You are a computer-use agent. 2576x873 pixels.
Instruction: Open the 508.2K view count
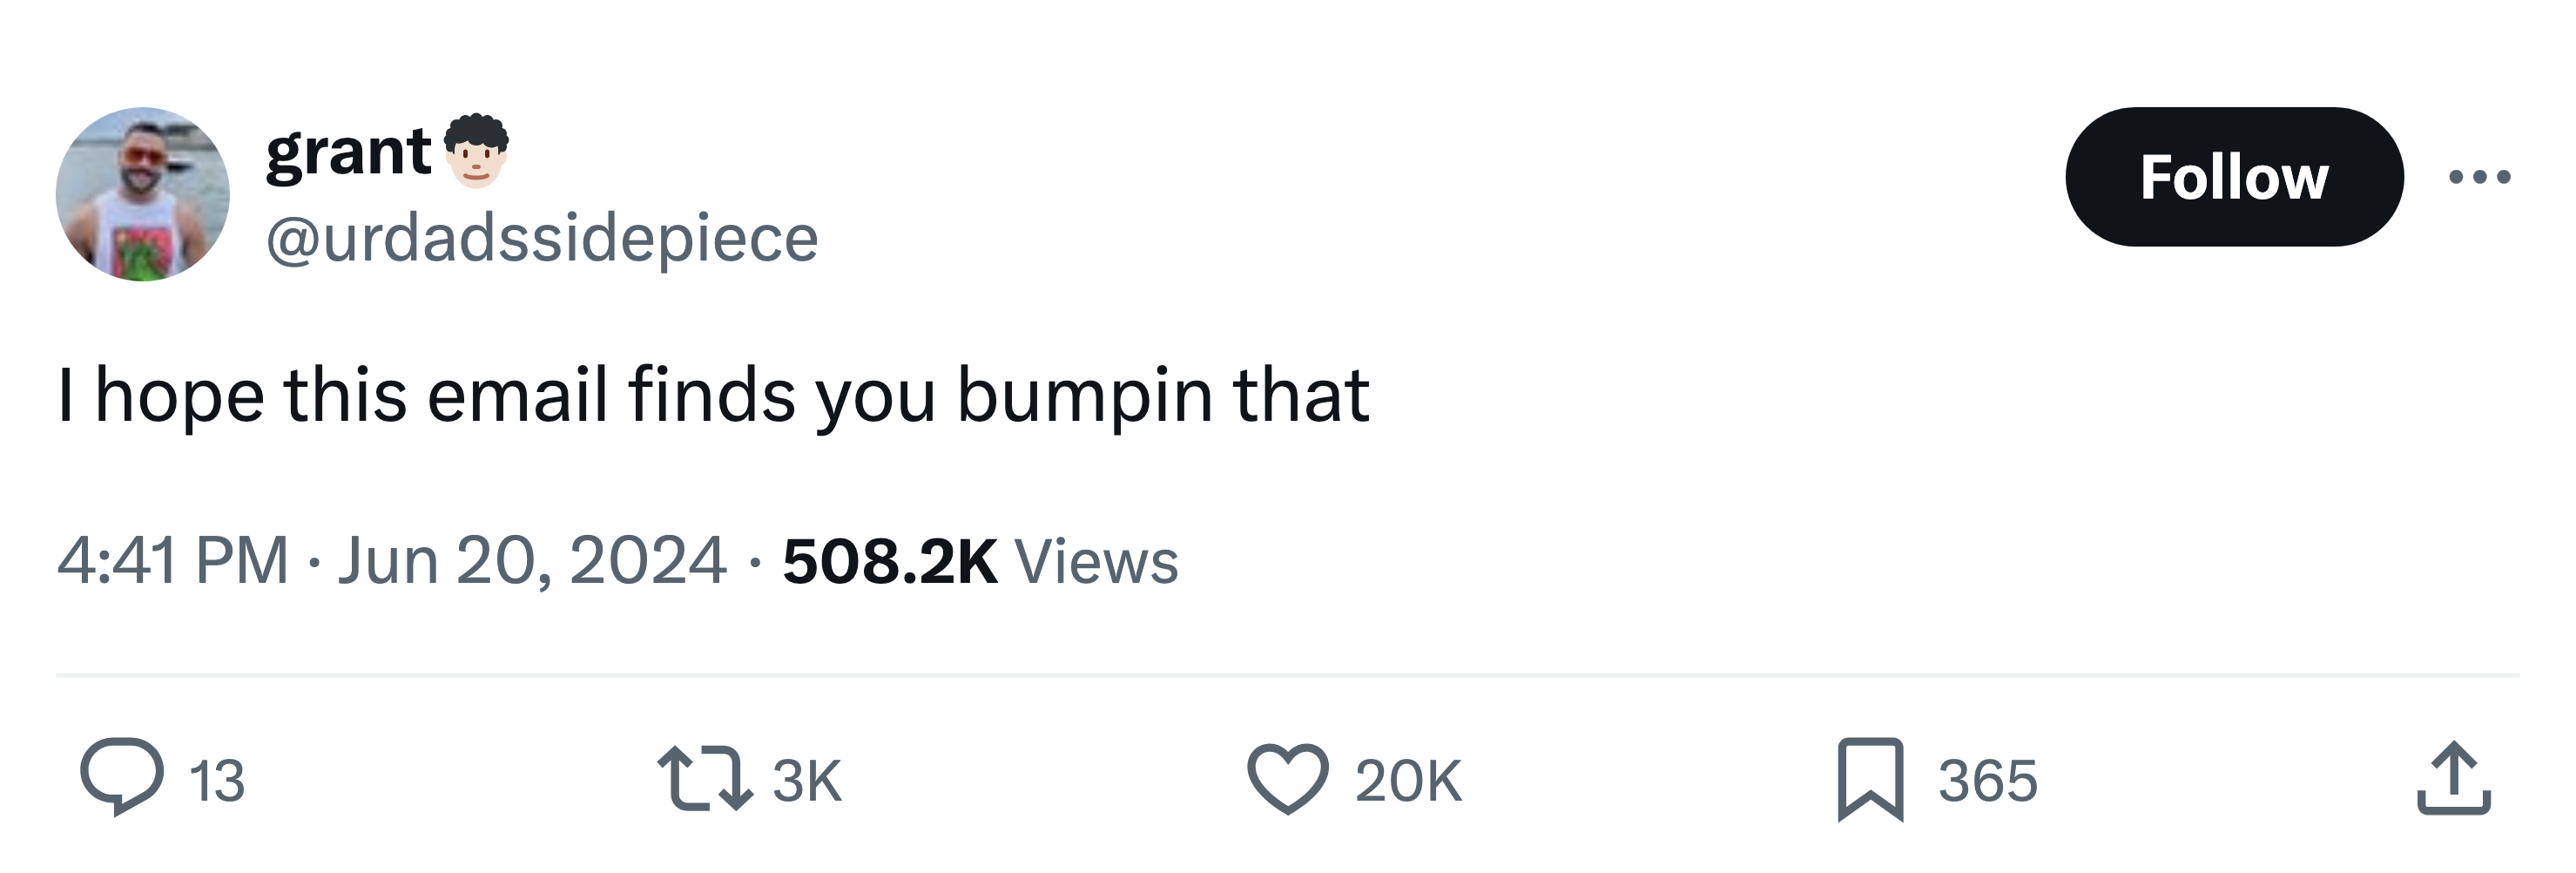[x=889, y=562]
